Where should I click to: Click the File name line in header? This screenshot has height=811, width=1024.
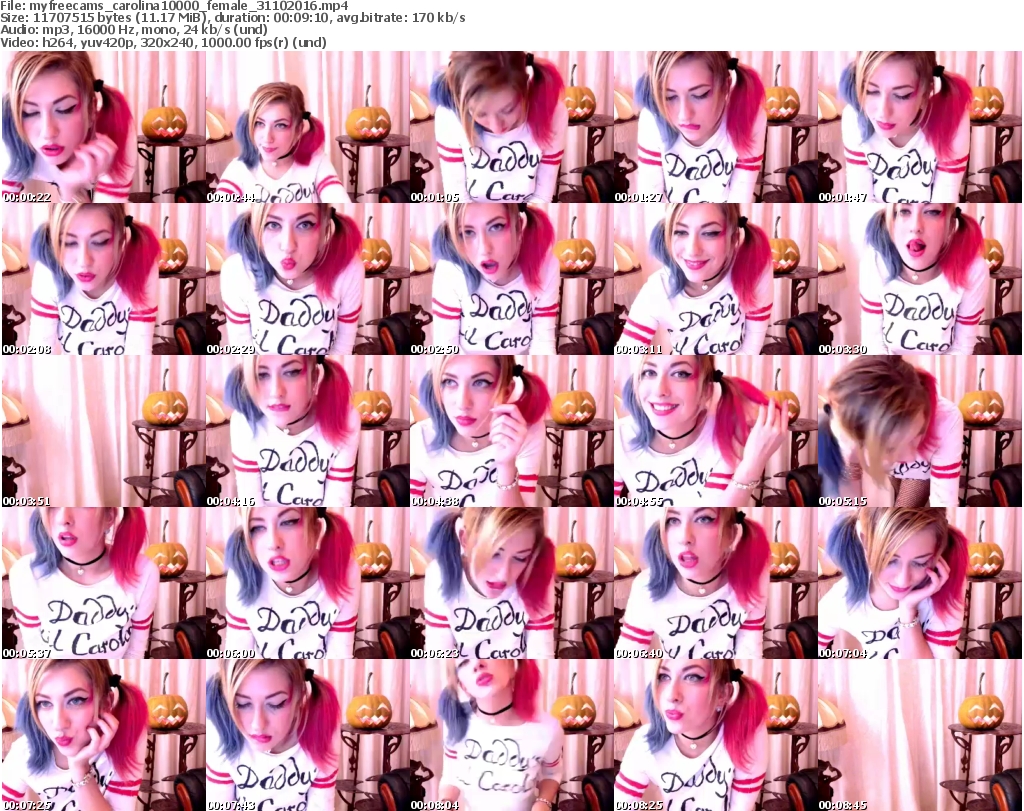[174, 6]
